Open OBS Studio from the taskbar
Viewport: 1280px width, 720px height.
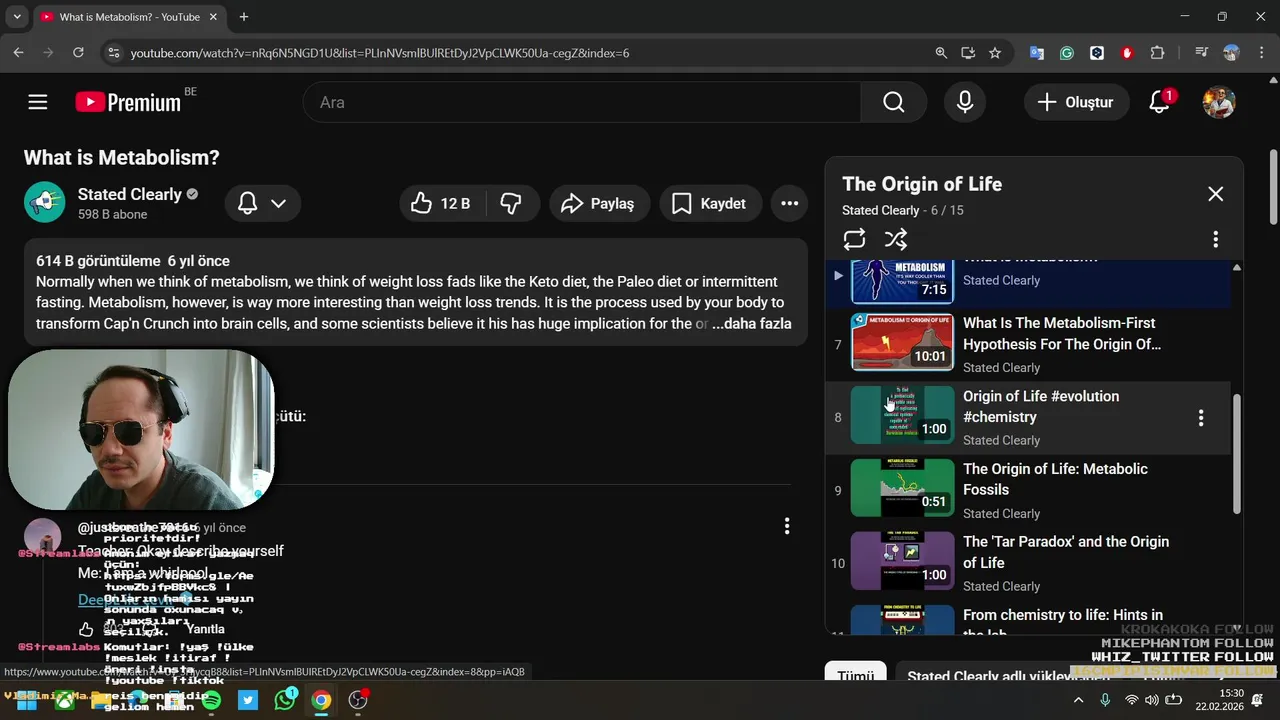coord(358,701)
